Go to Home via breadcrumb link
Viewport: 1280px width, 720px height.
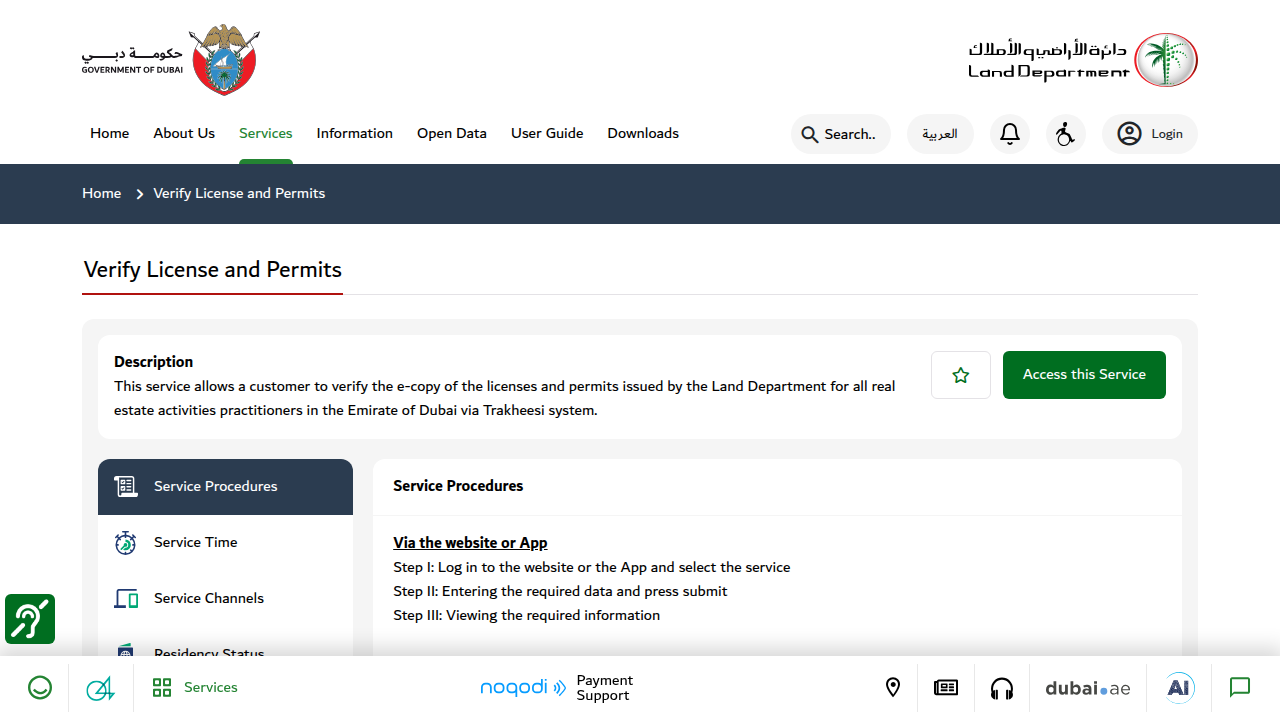tap(102, 193)
